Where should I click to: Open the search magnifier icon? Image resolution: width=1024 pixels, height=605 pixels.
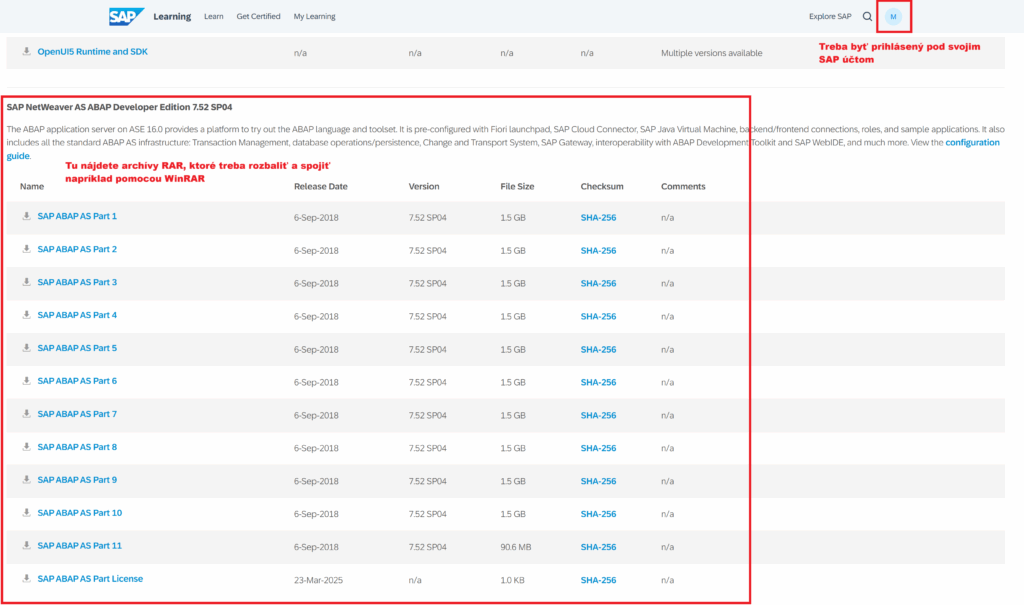(867, 16)
